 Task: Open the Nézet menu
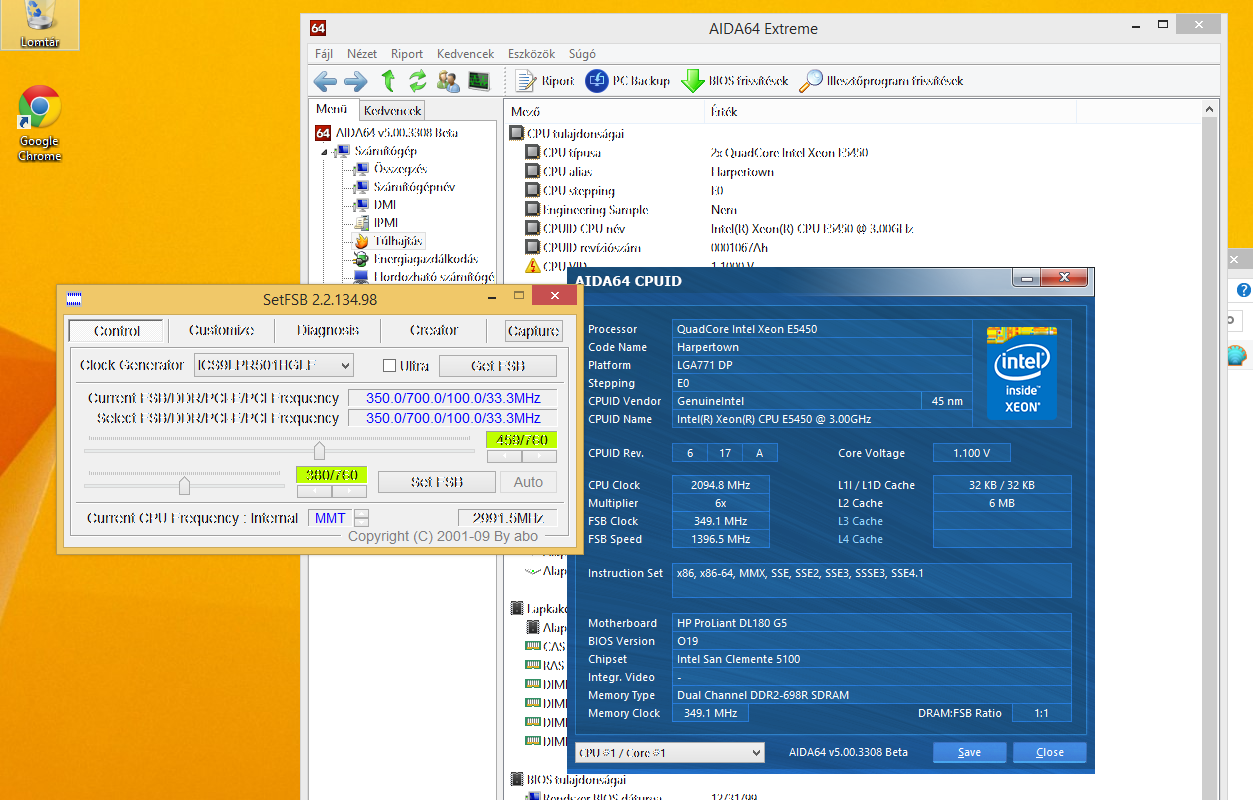[x=362, y=54]
